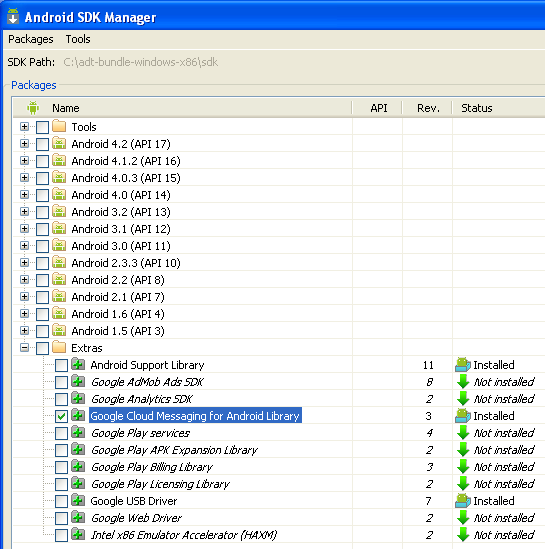Click the Android 4.0.3 (API 15) folder icon
The height and width of the screenshot is (549, 545).
click(59, 177)
